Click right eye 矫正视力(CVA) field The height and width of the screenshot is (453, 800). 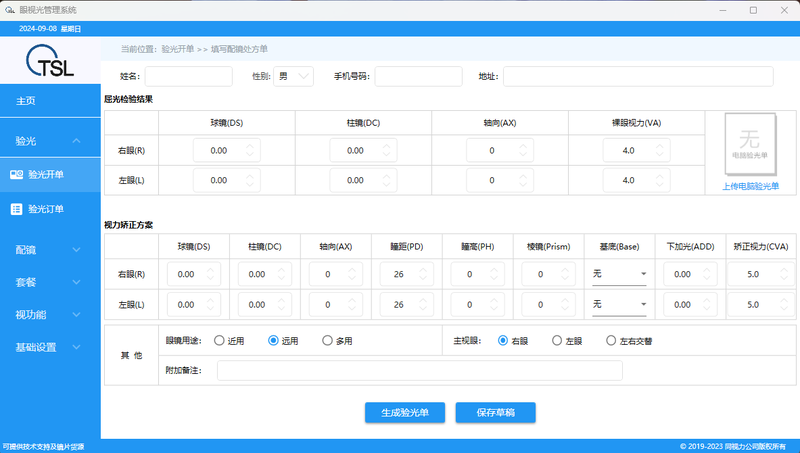click(760, 274)
